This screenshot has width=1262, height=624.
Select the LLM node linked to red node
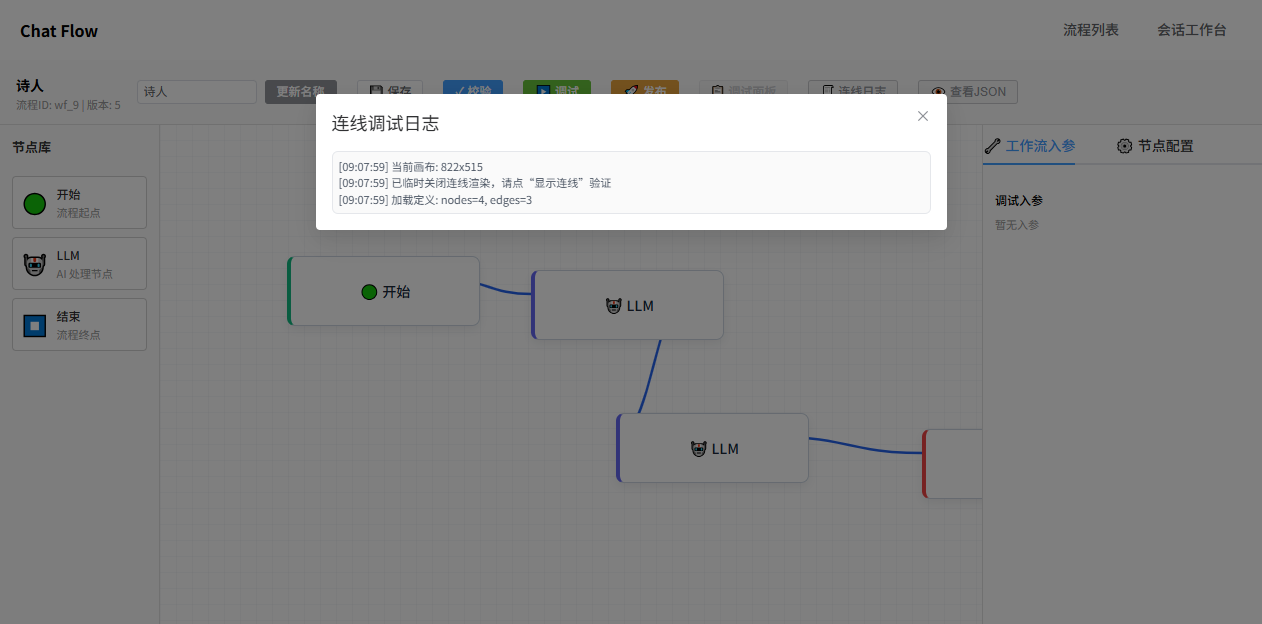712,448
